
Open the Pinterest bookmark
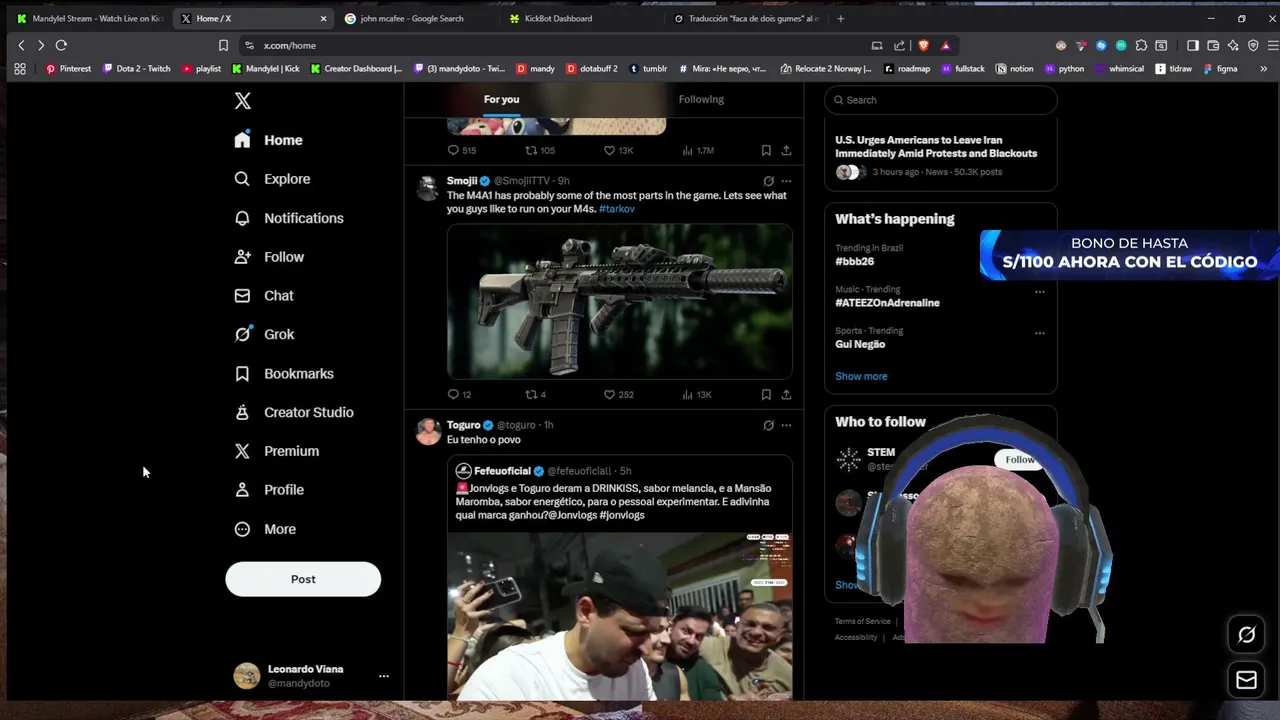click(68, 69)
